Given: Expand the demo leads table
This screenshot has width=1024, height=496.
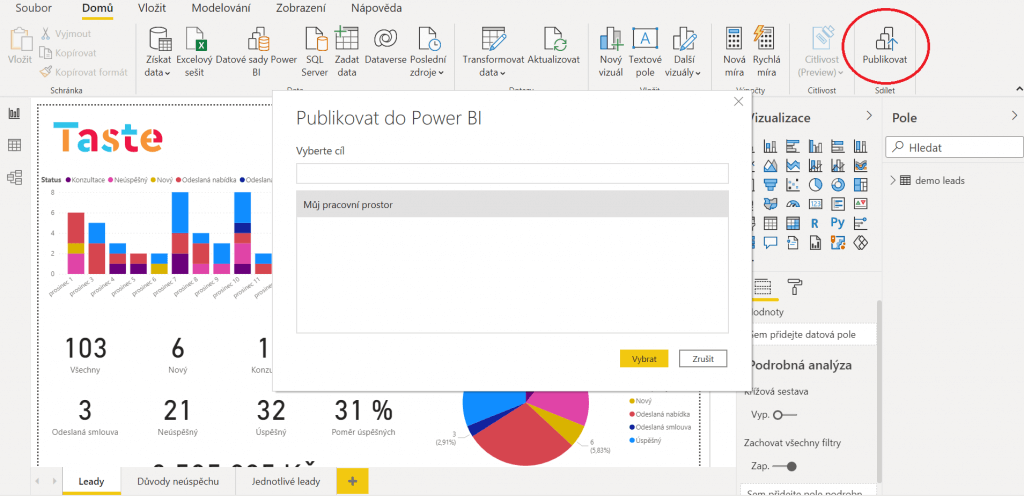Looking at the screenshot, I should click(x=892, y=180).
